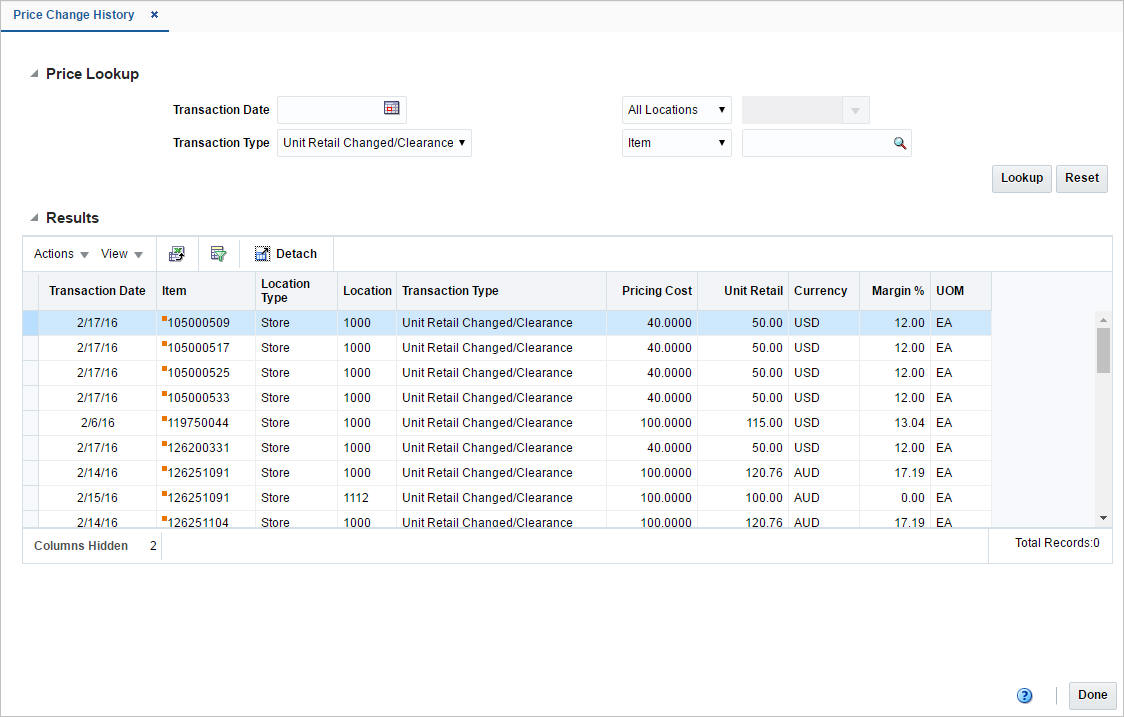Click the Lookup button
Image resolution: width=1124 pixels, height=717 pixels.
tap(1021, 178)
